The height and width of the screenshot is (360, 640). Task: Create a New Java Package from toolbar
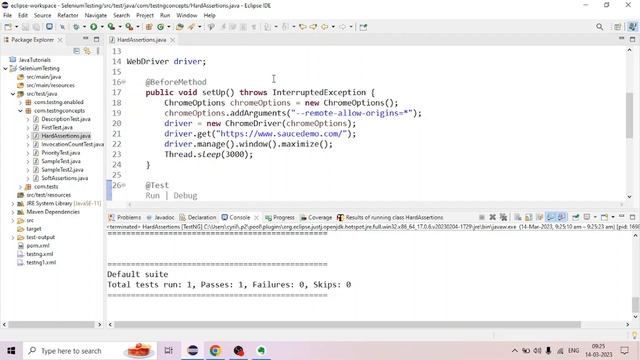coord(149,27)
